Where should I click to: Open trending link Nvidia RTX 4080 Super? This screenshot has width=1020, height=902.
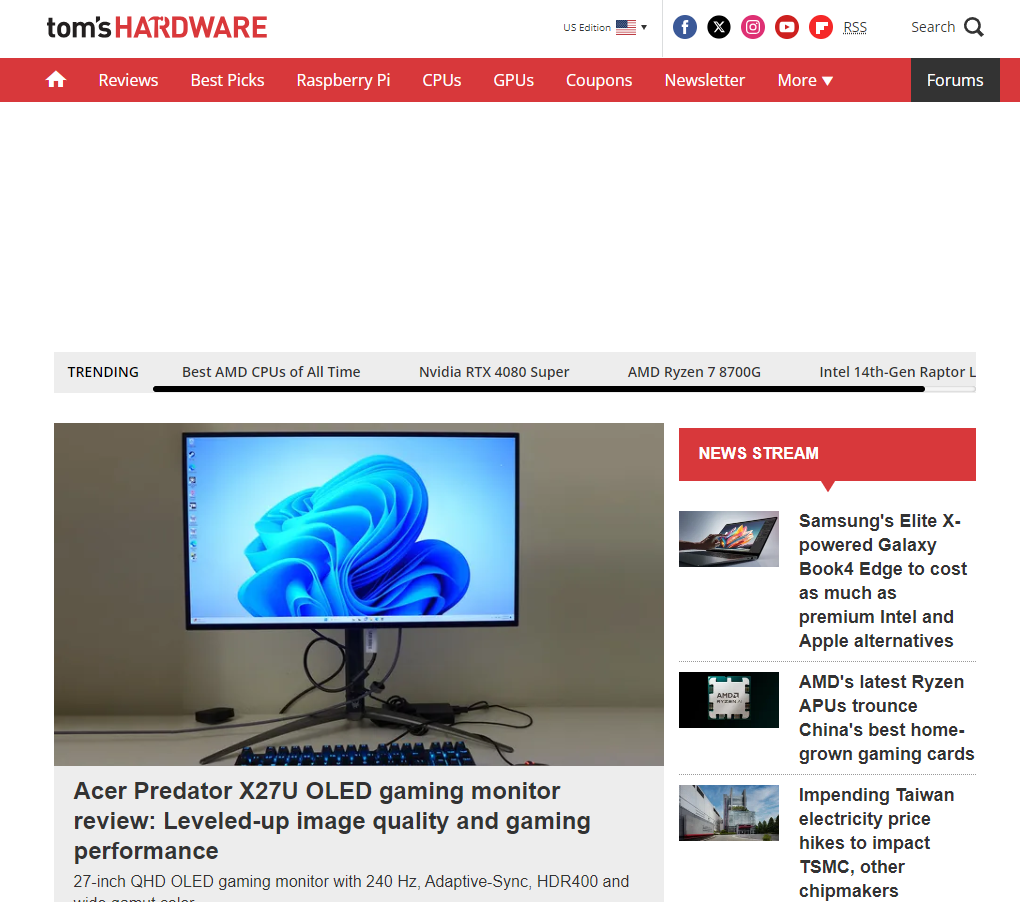click(x=494, y=372)
